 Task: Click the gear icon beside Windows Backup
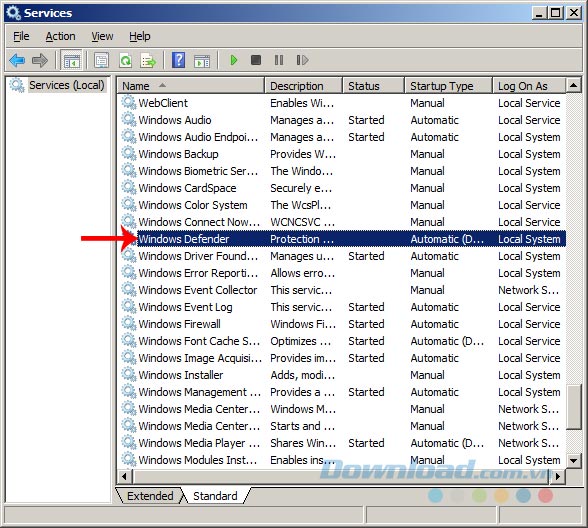click(x=129, y=153)
